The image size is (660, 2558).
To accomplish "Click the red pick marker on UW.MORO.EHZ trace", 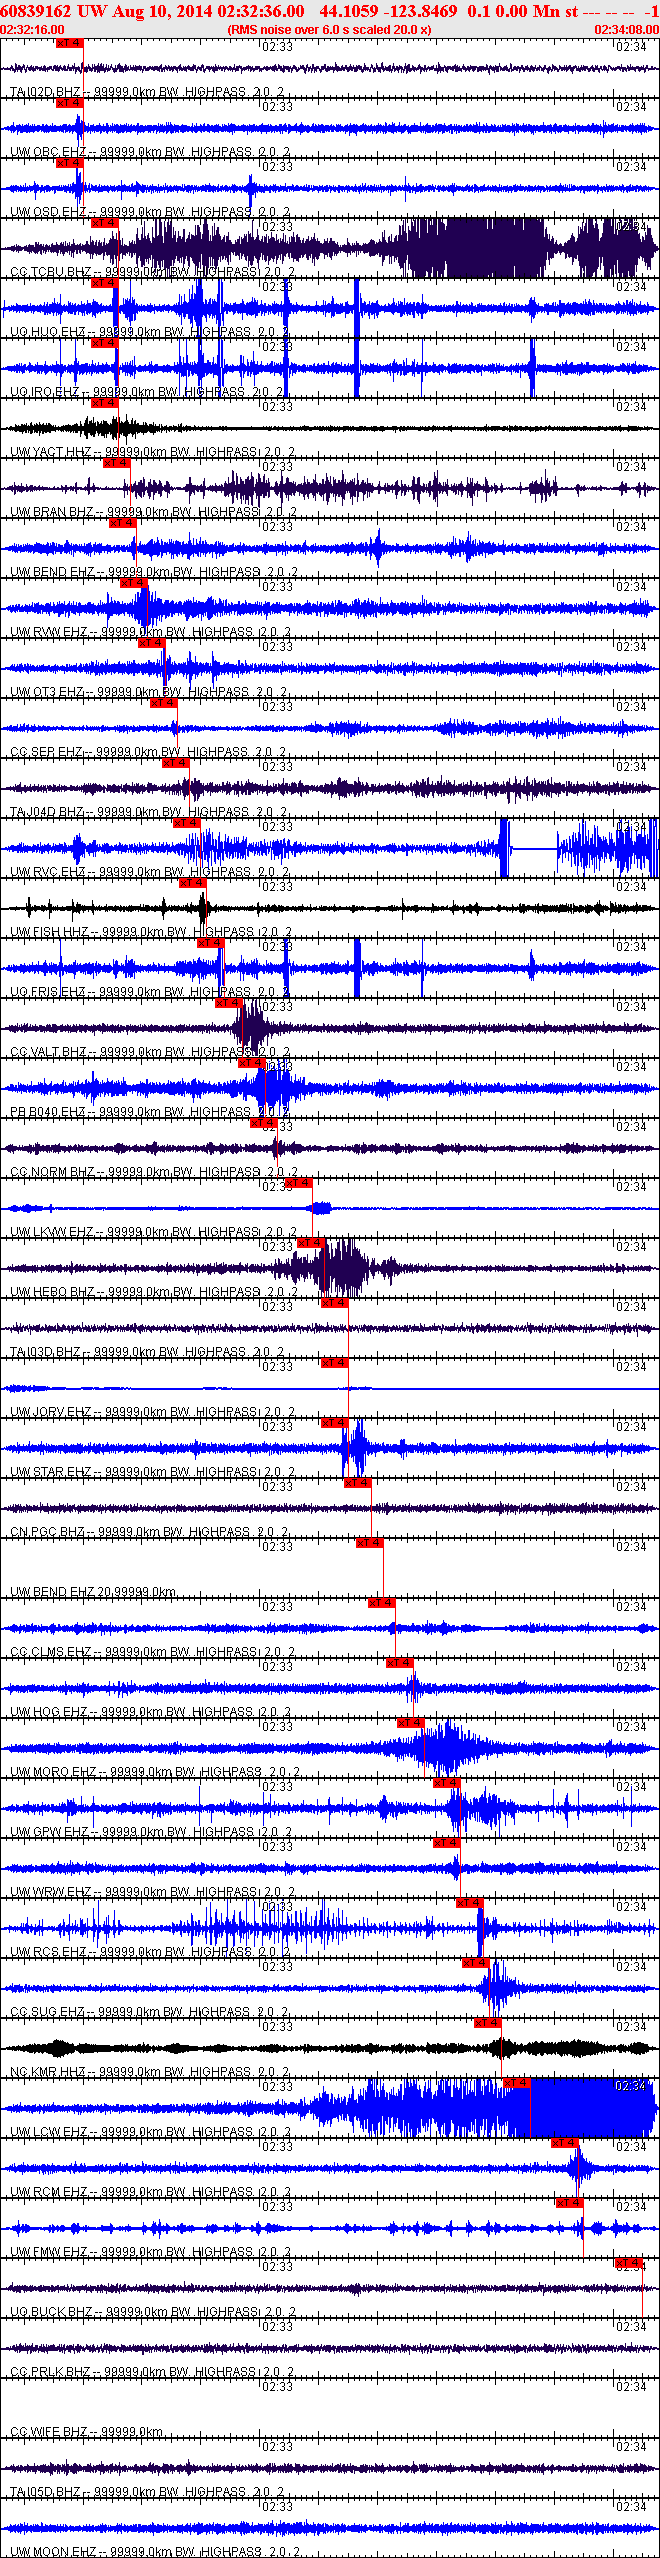I will [411, 1723].
